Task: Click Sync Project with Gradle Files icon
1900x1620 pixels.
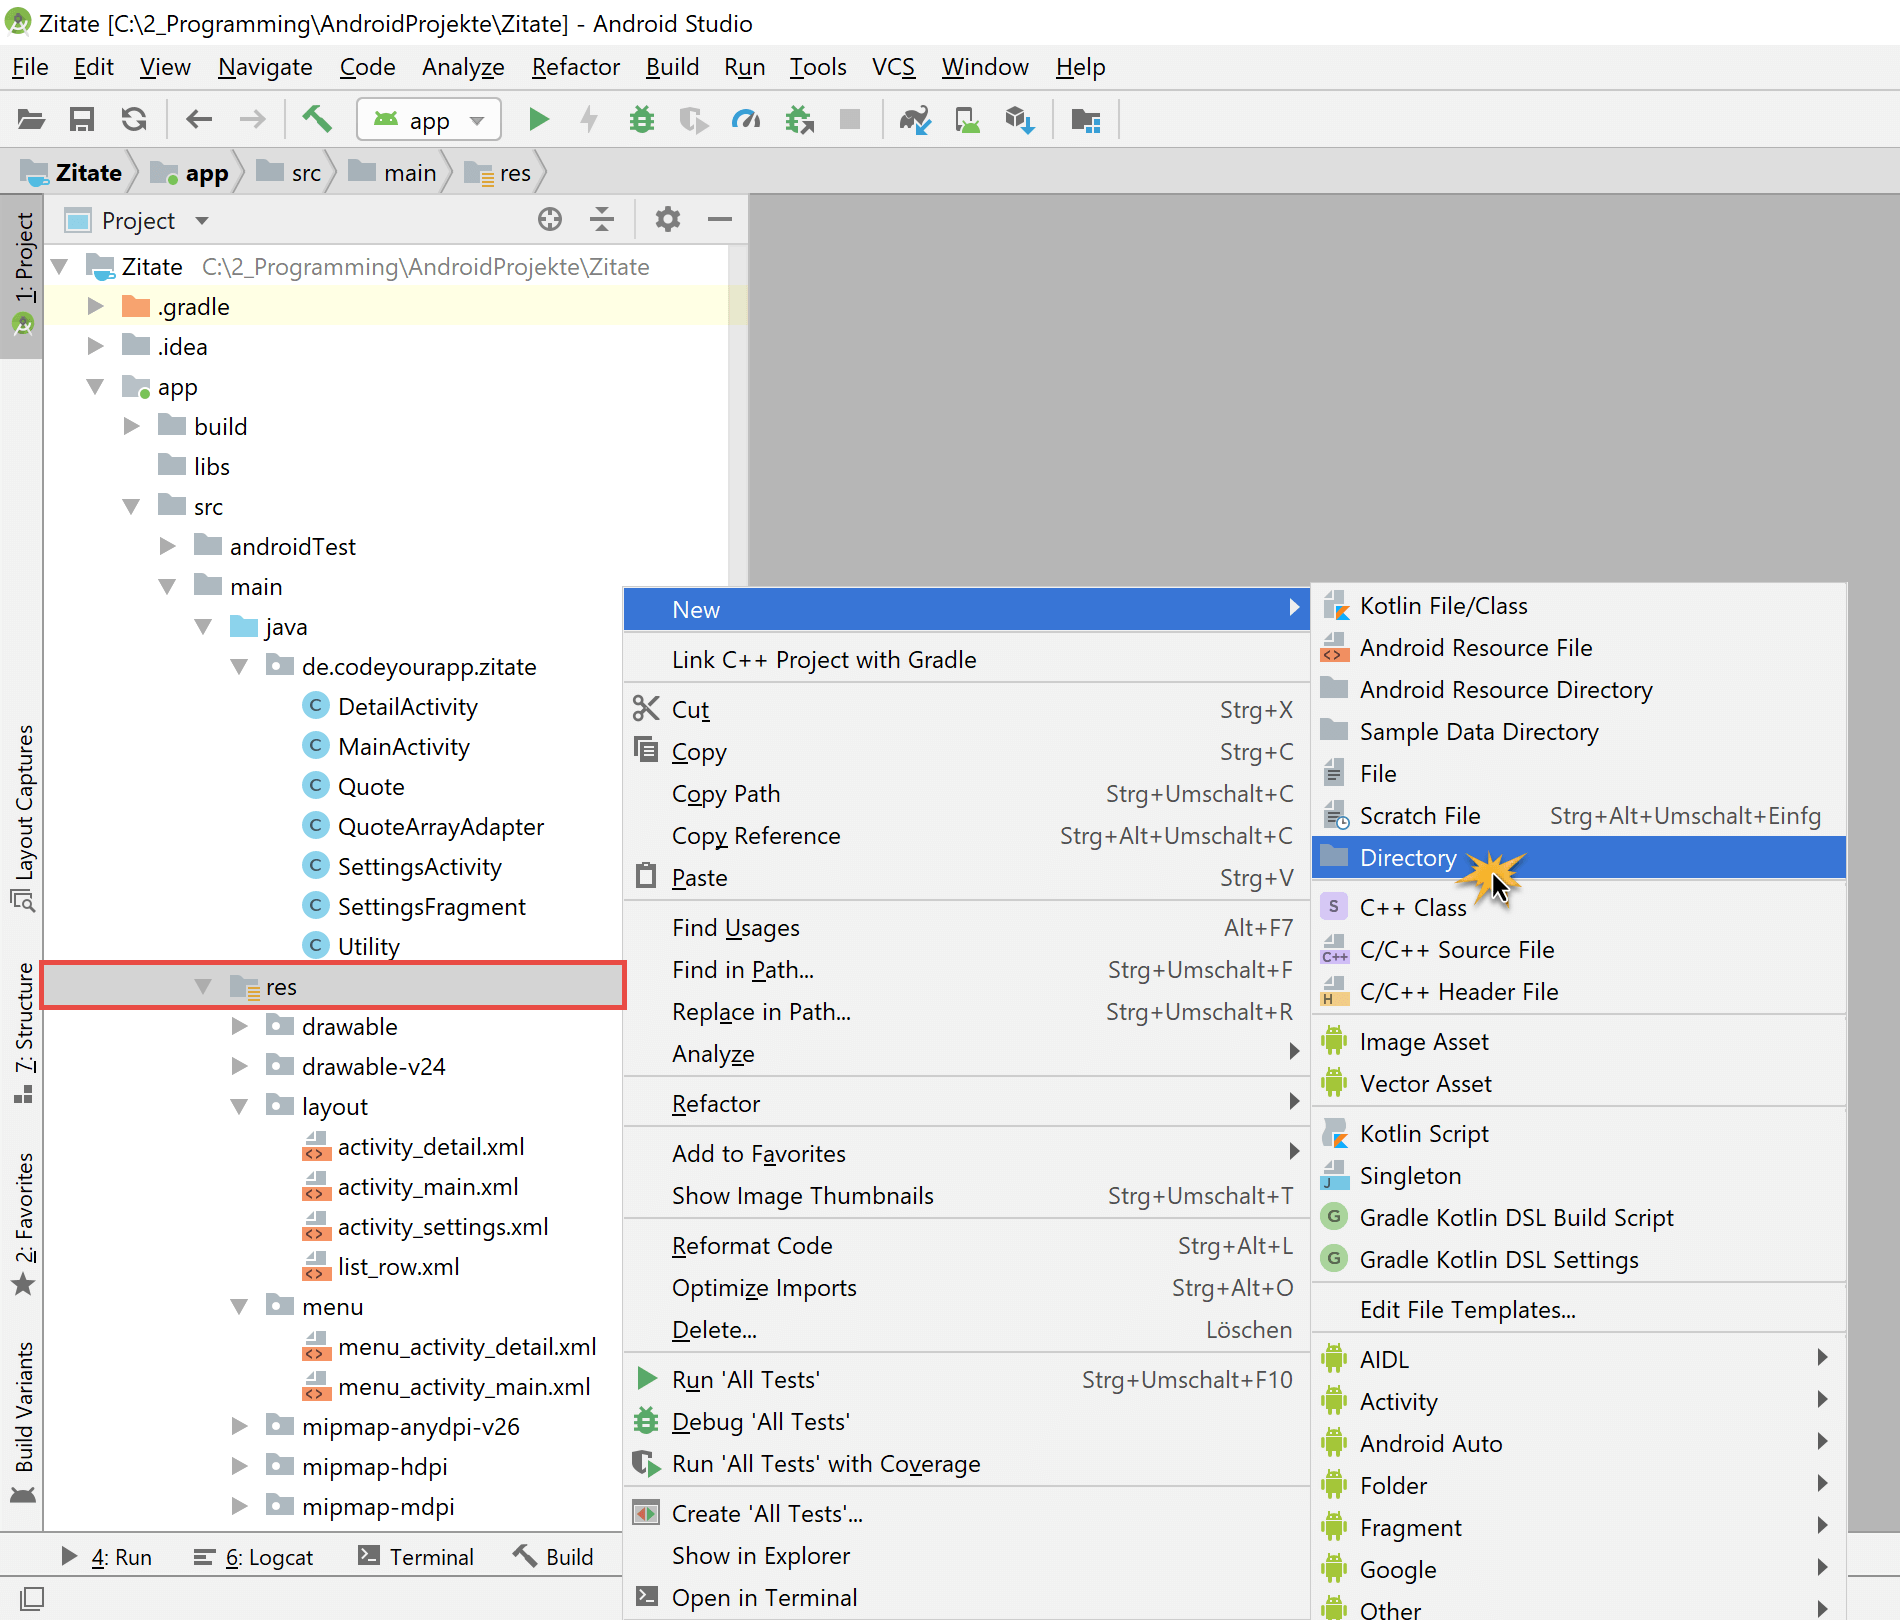Action: point(915,120)
